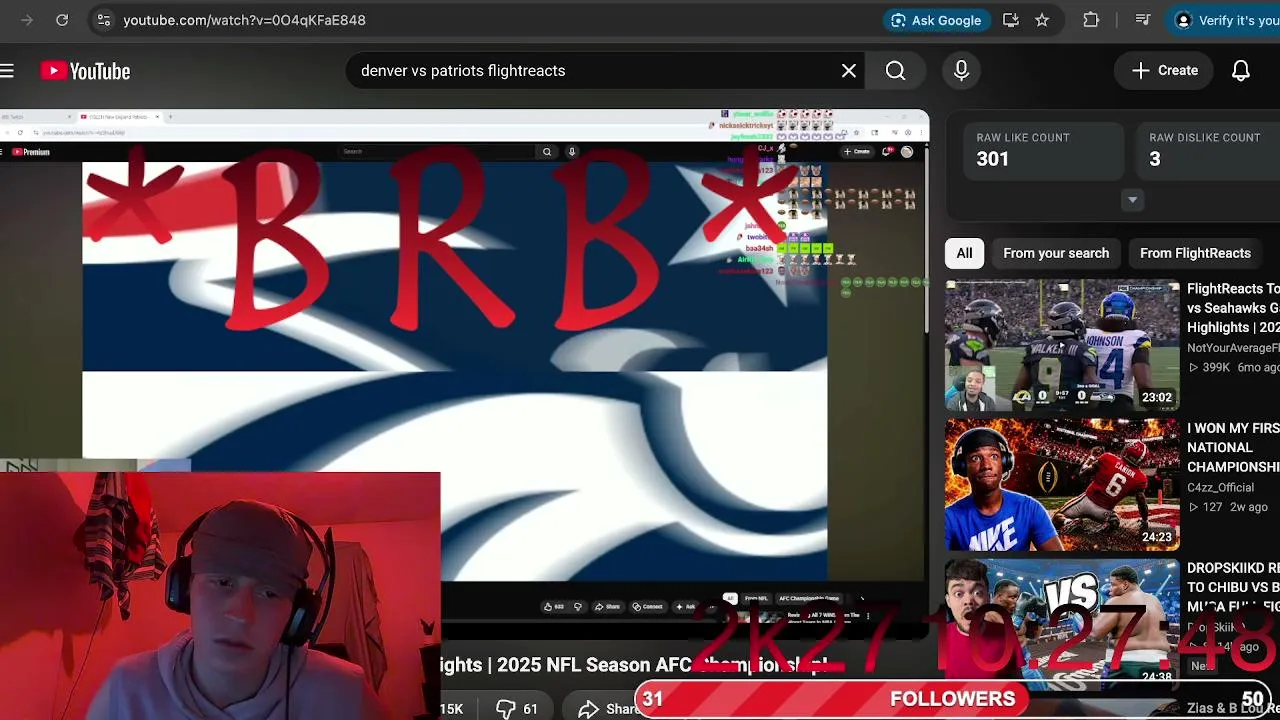Submit search with magnifying glass button
The width and height of the screenshot is (1280, 720).
click(x=896, y=71)
